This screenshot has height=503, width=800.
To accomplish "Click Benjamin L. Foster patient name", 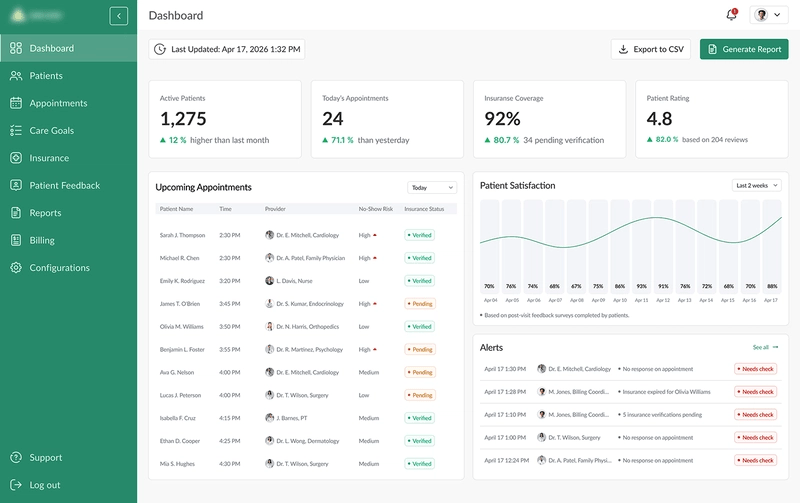I will (x=182, y=349).
